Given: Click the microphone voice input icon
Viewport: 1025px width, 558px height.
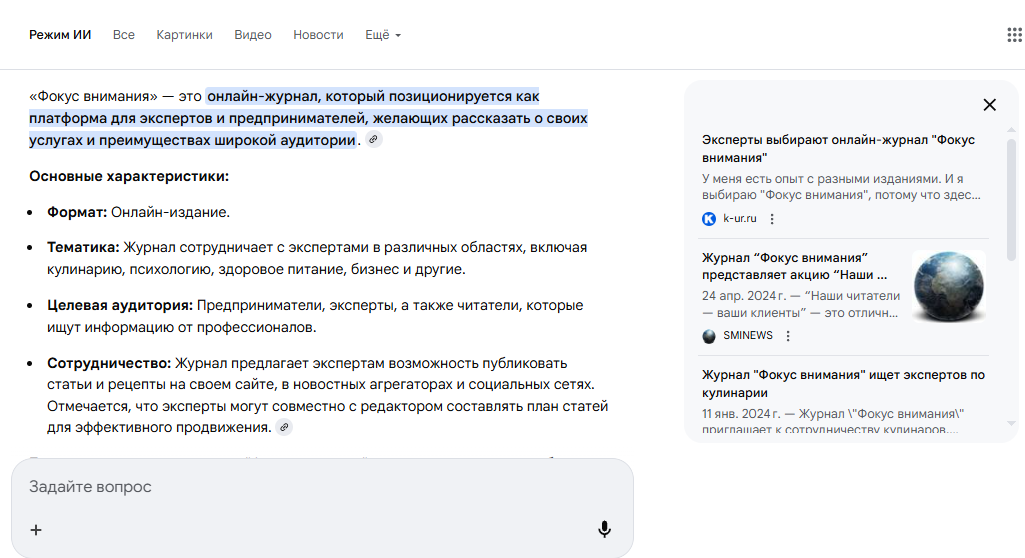Looking at the screenshot, I should coord(604,529).
